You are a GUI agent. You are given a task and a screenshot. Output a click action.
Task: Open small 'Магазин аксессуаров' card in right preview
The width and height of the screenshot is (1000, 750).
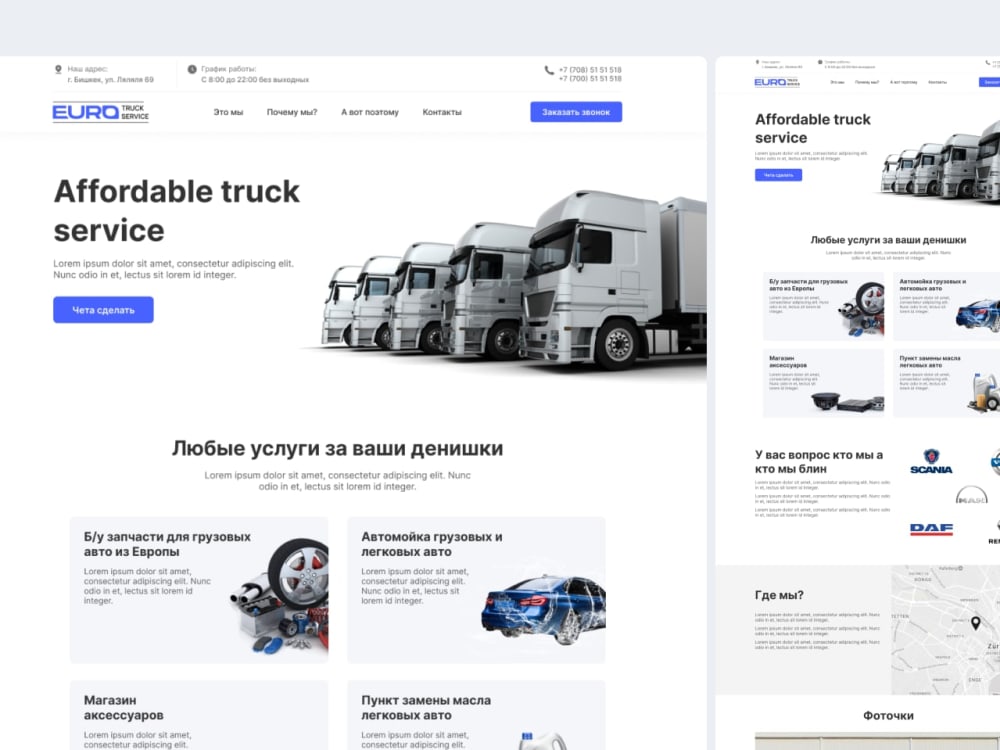coord(823,383)
